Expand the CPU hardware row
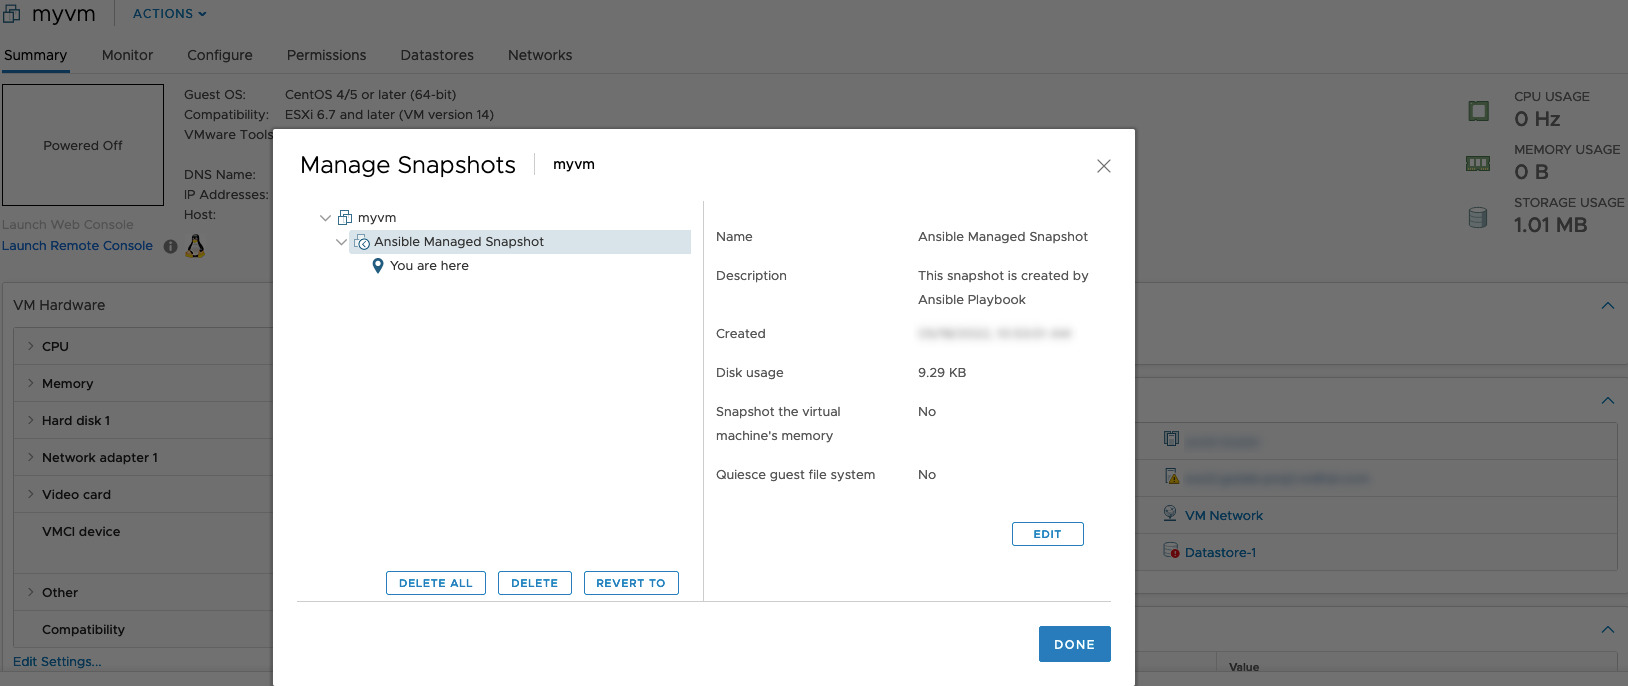The image size is (1628, 686). coord(31,346)
